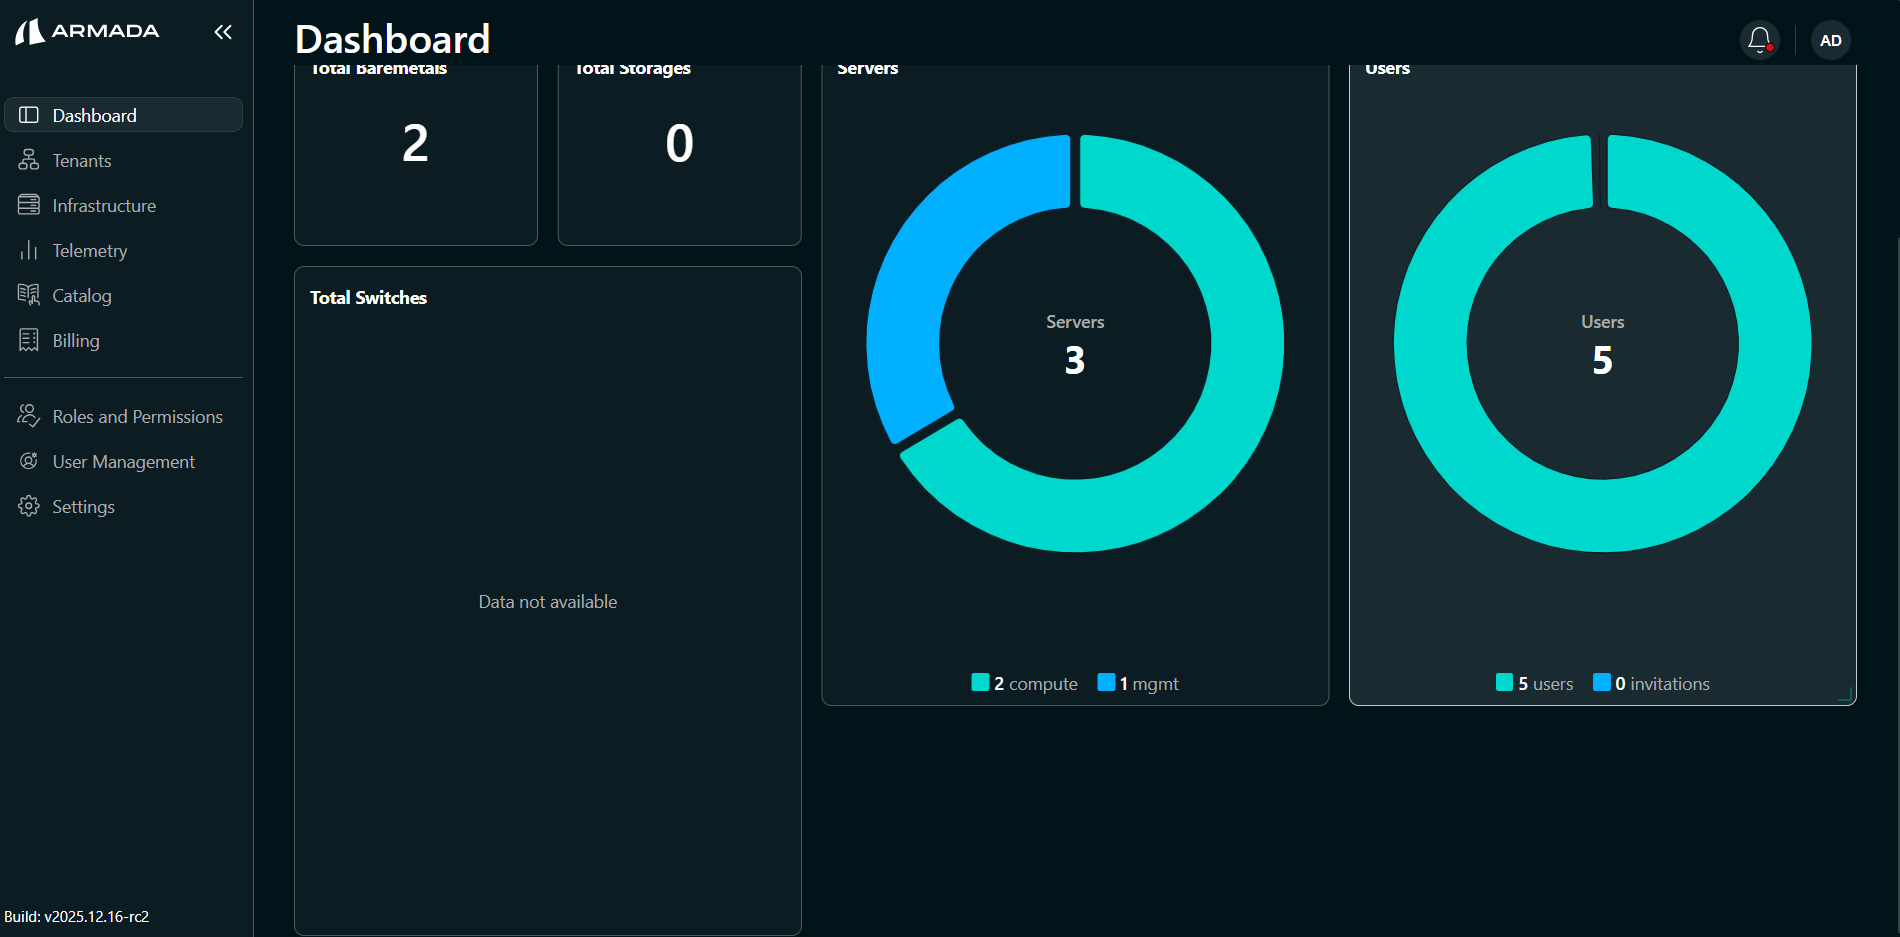
Task: Click the Settings gear icon
Action: (29, 506)
